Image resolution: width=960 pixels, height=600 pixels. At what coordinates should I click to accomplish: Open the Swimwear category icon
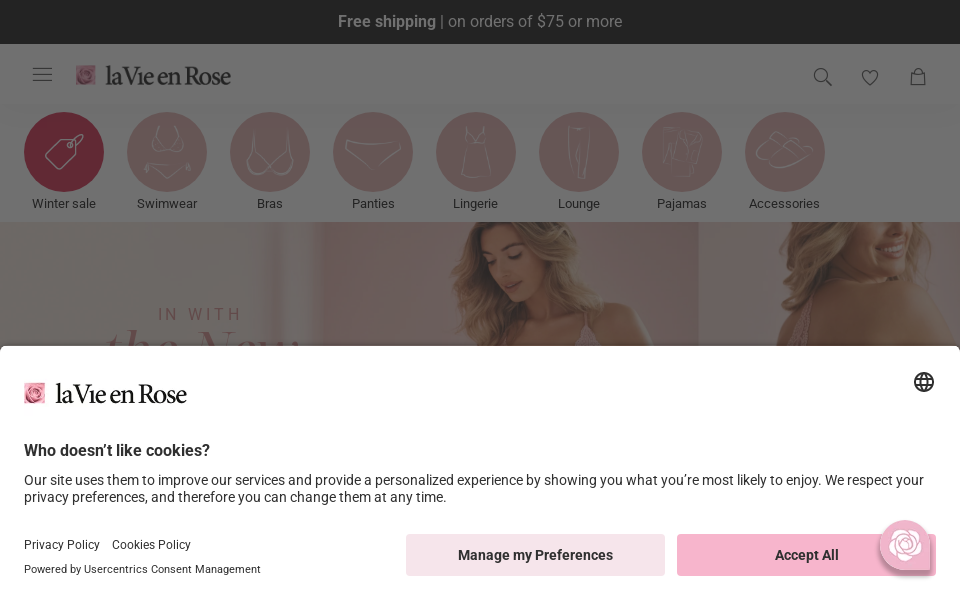(x=167, y=152)
